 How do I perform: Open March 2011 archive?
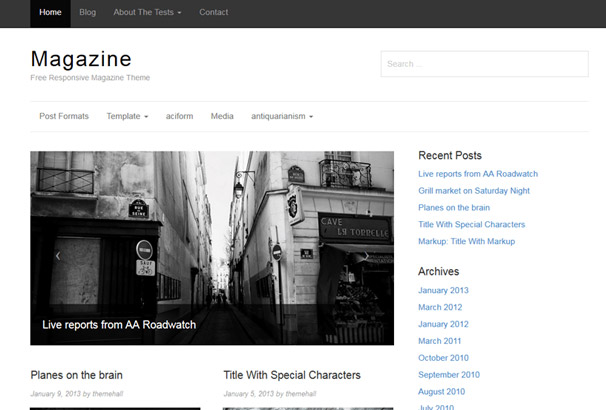click(x=440, y=341)
